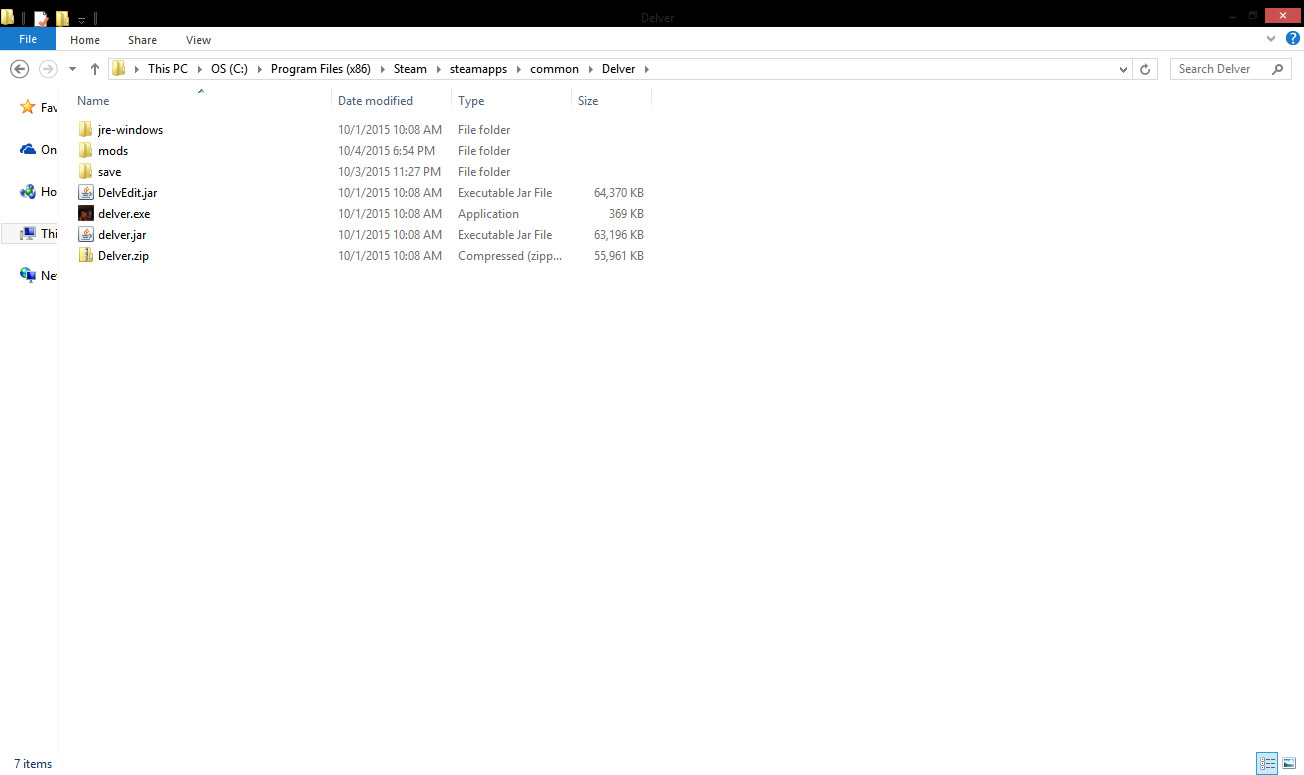The image size is (1304, 775).
Task: Click the Compressed (zipp... type cell
Action: pyautogui.click(x=510, y=256)
